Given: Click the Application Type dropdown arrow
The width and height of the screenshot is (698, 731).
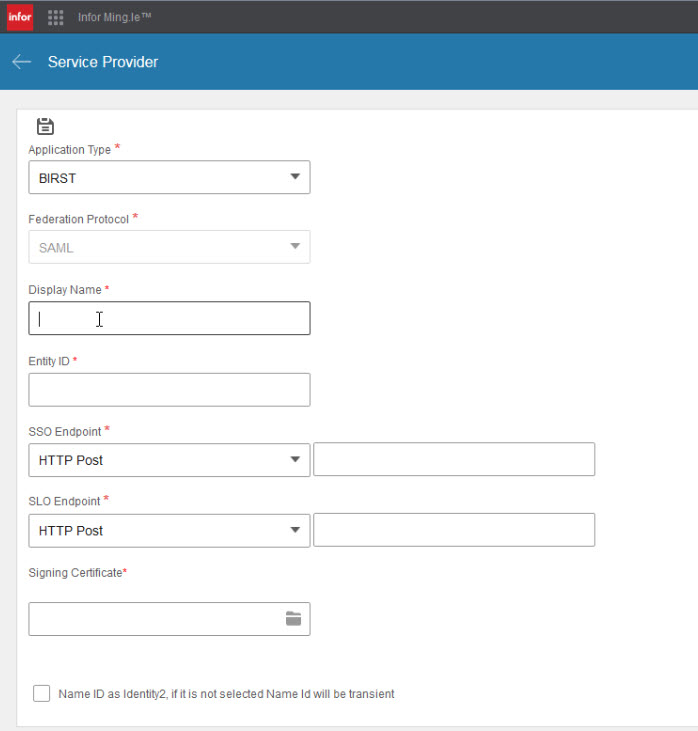Looking at the screenshot, I should tap(295, 177).
